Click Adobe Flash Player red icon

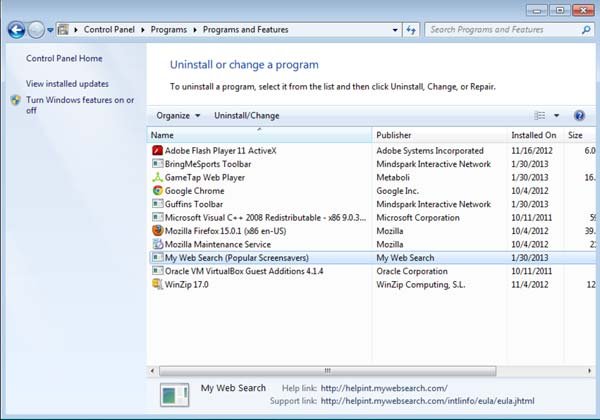pyautogui.click(x=157, y=150)
